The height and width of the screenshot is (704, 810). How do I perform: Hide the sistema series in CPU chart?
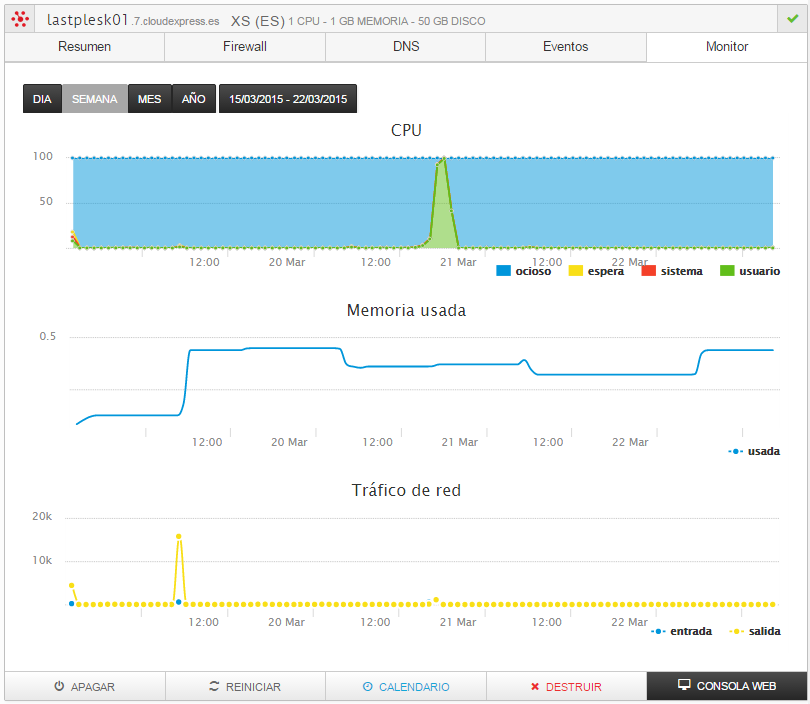pos(671,271)
